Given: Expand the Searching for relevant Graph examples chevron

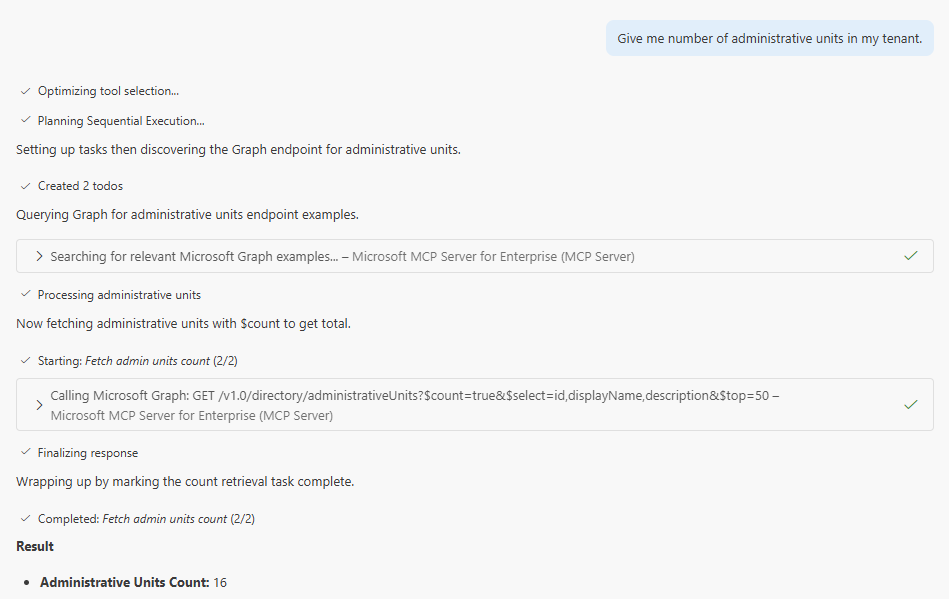Looking at the screenshot, I should point(39,256).
